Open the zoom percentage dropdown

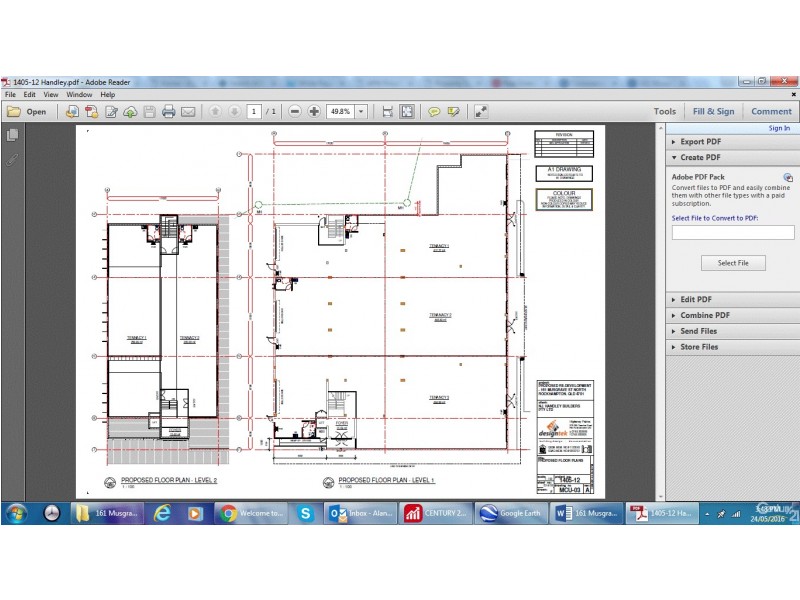click(360, 112)
